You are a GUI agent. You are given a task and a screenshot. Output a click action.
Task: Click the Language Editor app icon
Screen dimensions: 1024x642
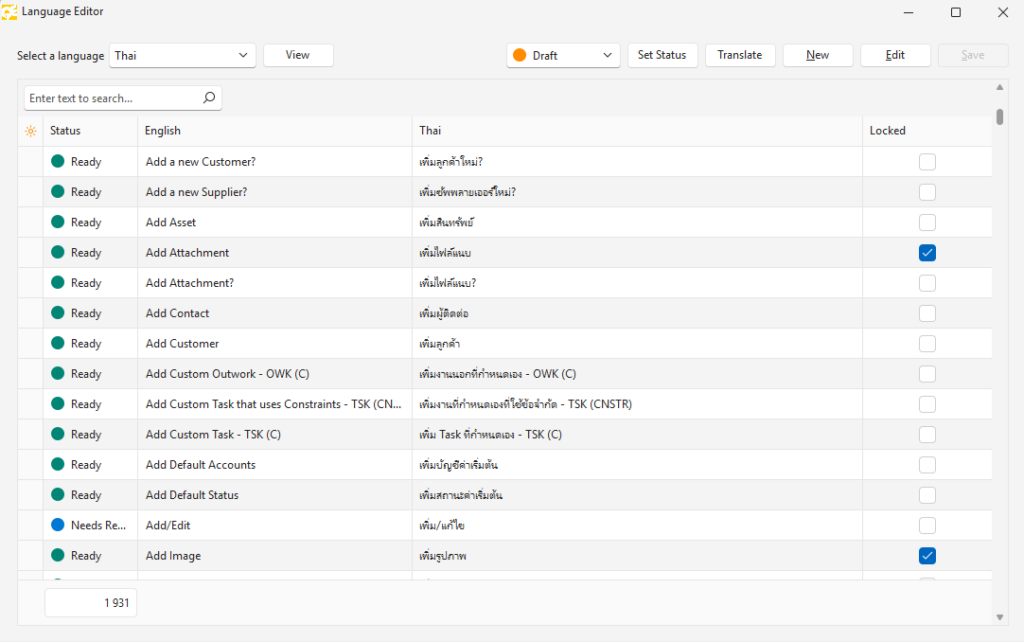9,12
